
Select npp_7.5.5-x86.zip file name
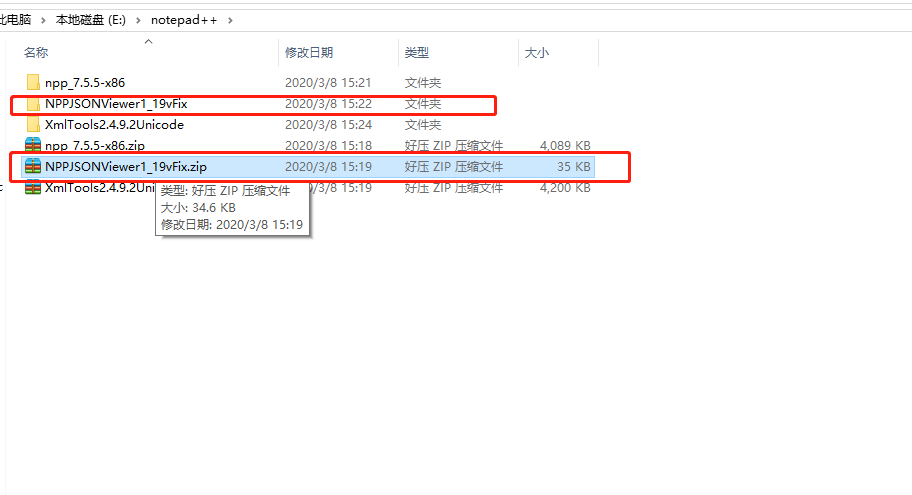[x=95, y=145]
